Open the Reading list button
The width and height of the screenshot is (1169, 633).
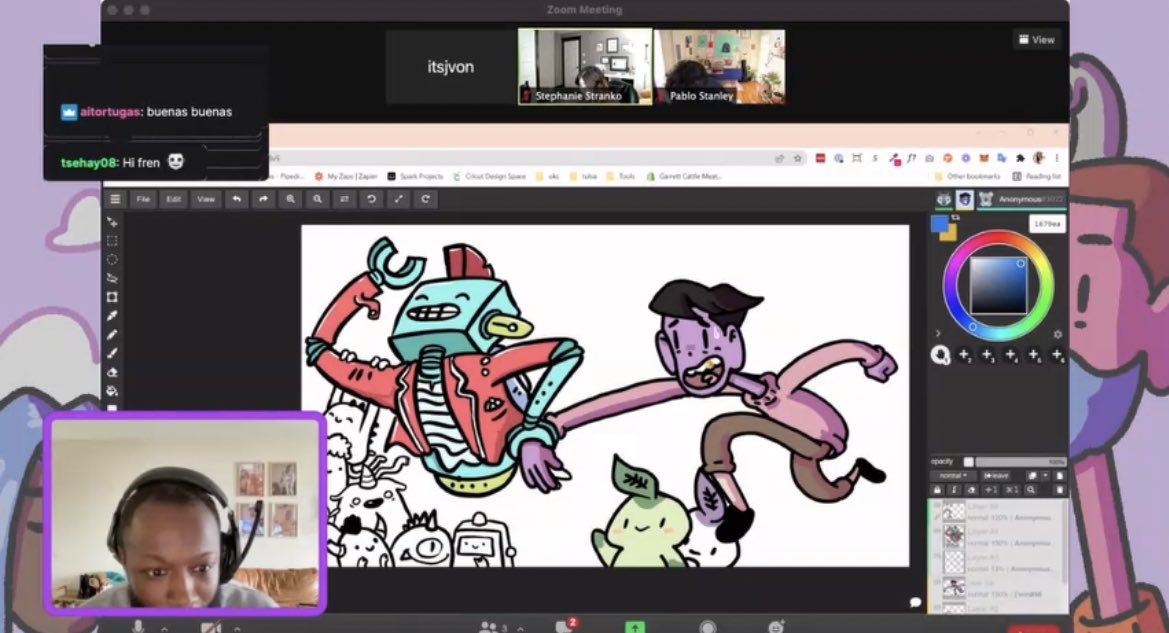click(x=1036, y=177)
